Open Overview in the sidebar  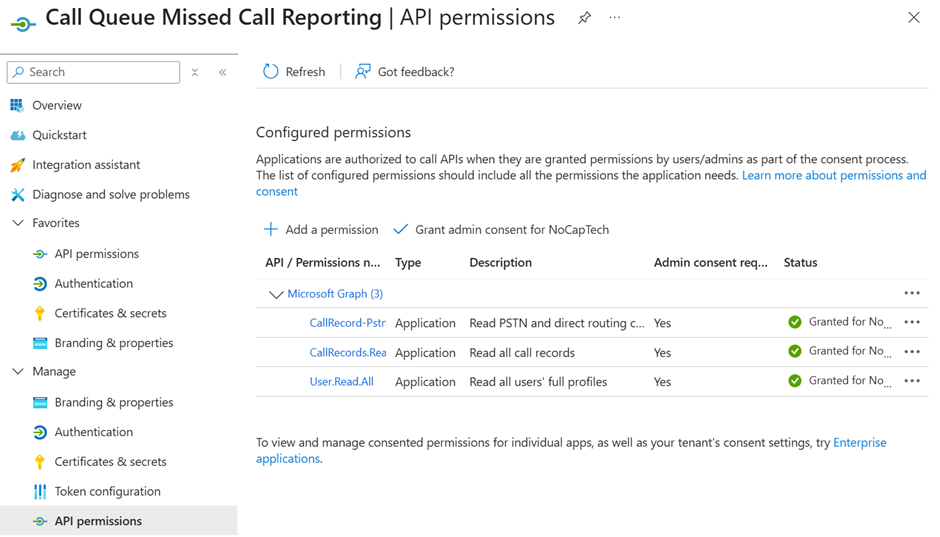click(57, 105)
